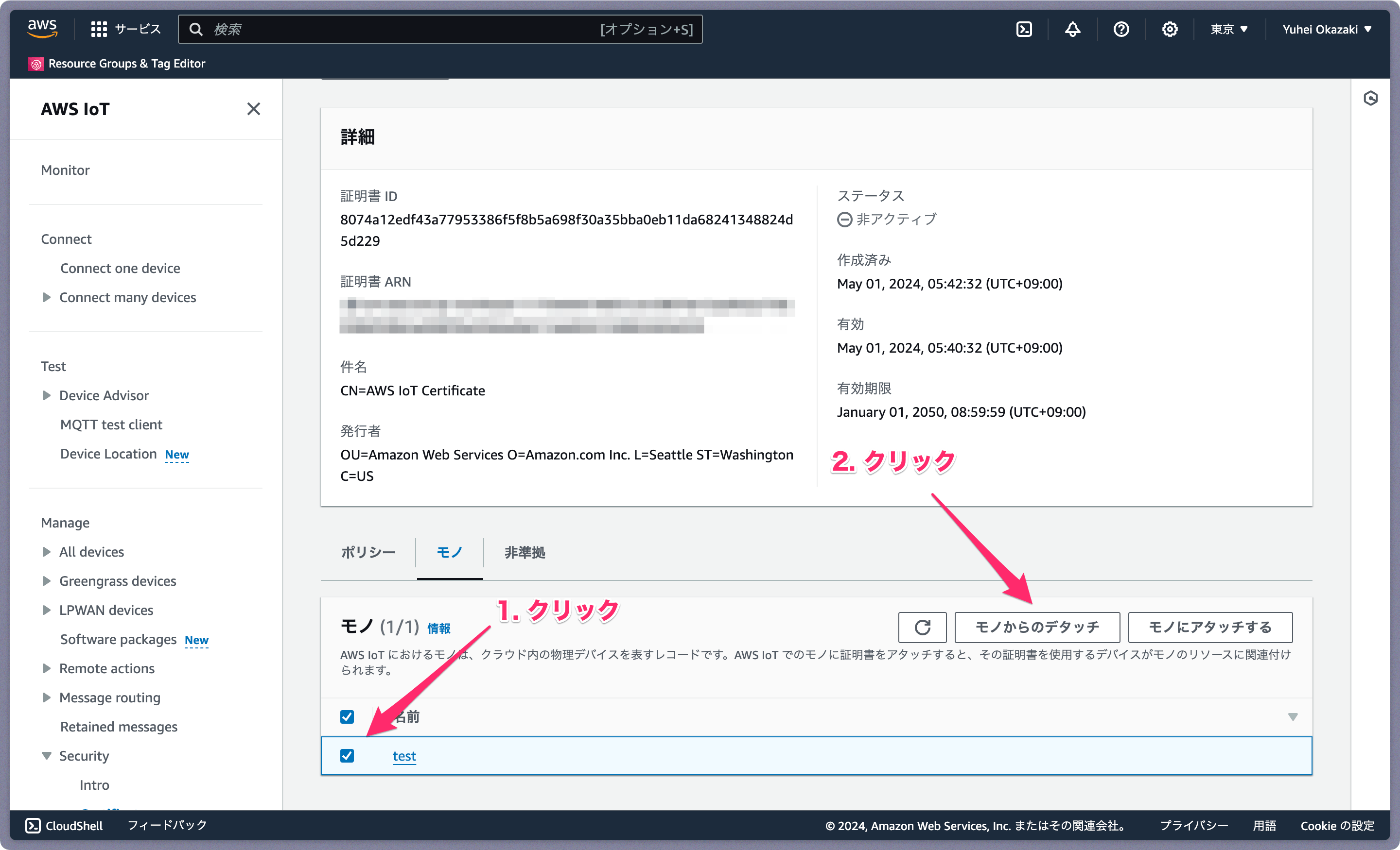Screen dimensions: 1400x850
Task: Open Software packages
Action: (x=118, y=639)
